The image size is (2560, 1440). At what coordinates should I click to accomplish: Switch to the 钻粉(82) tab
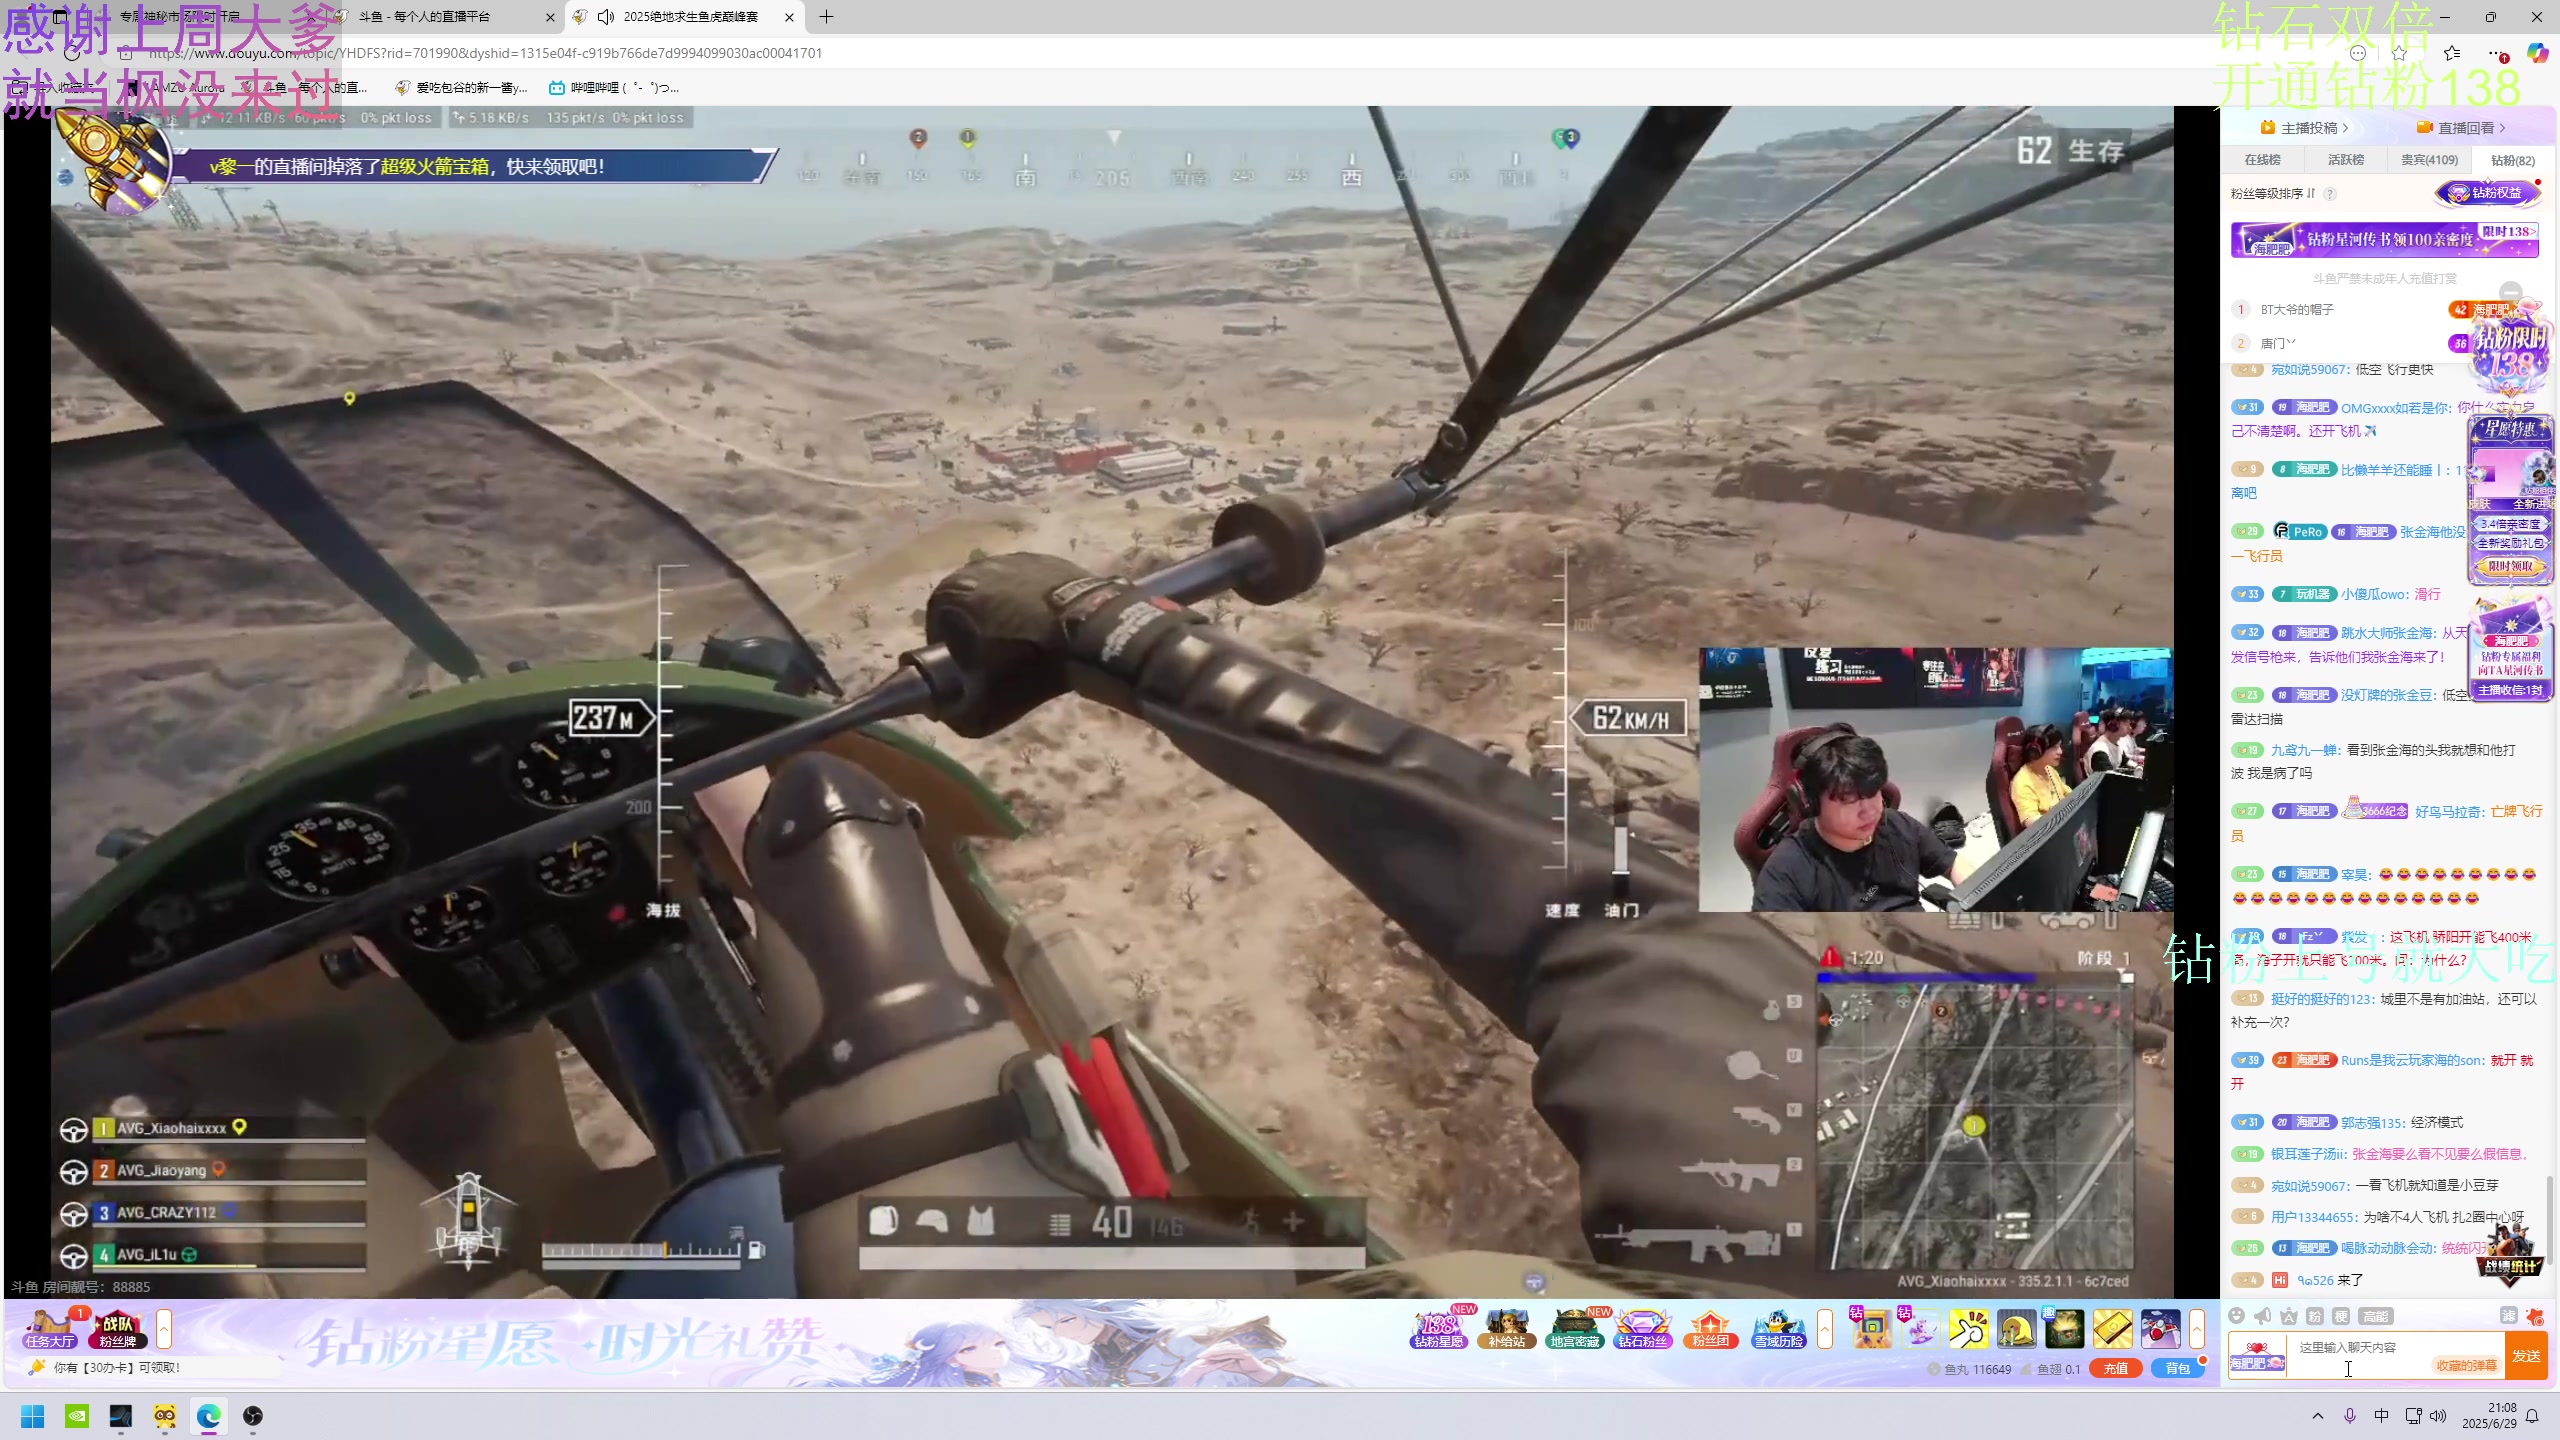(x=2513, y=160)
